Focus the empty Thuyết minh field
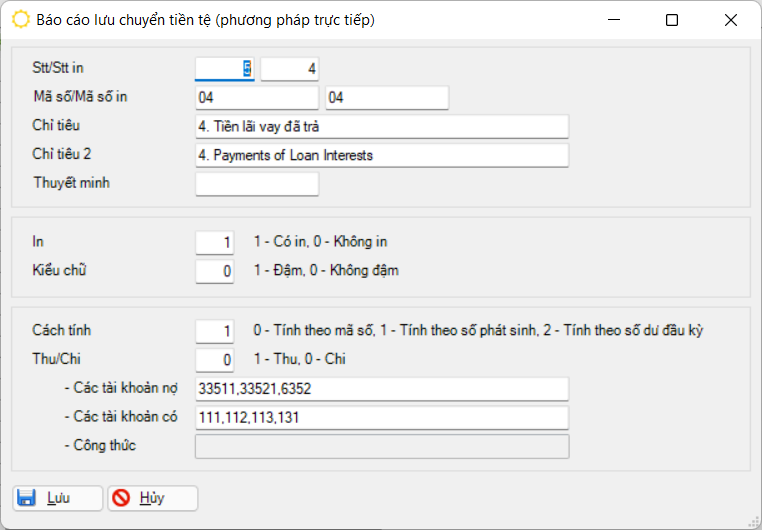Screen dimensions: 762x530 pyautogui.click(x=257, y=184)
